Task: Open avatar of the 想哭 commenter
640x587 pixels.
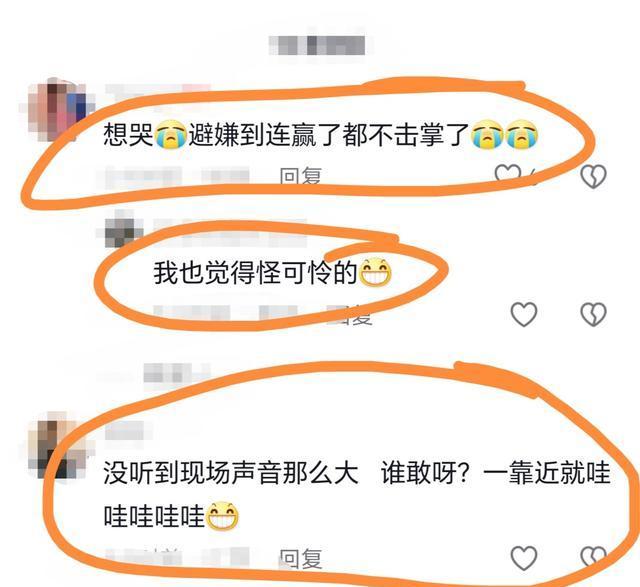Action: (x=57, y=109)
